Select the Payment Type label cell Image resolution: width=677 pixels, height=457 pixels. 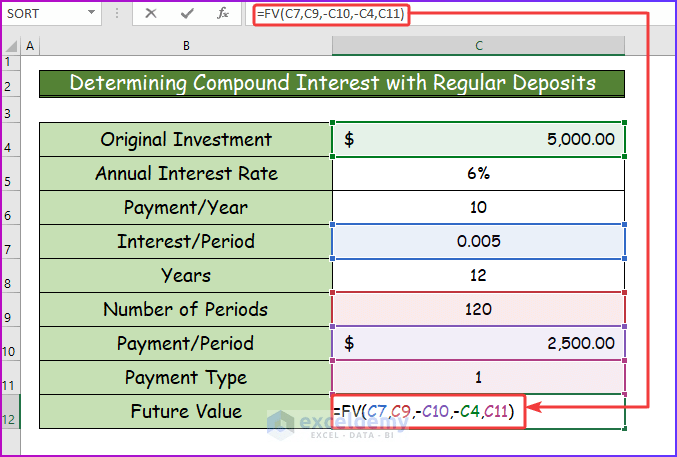pos(186,378)
